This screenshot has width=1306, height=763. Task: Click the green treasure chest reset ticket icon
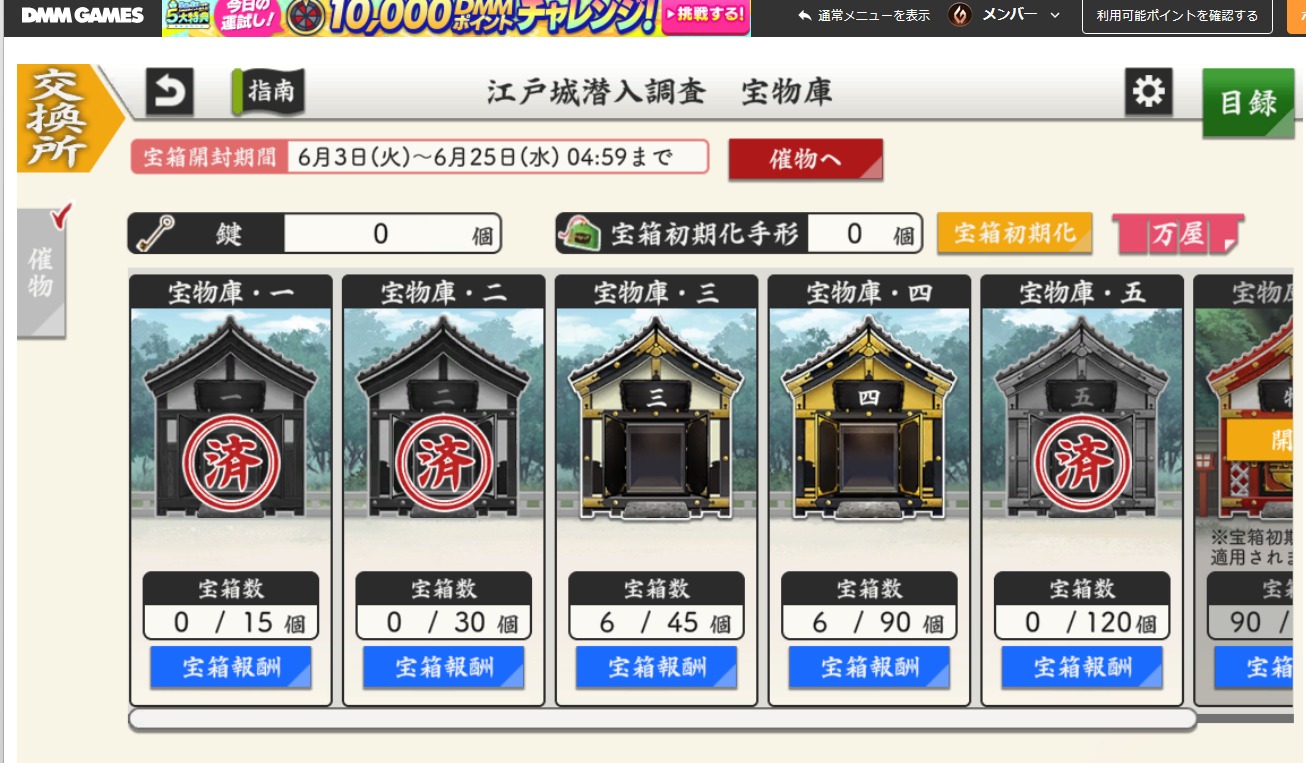click(x=578, y=234)
